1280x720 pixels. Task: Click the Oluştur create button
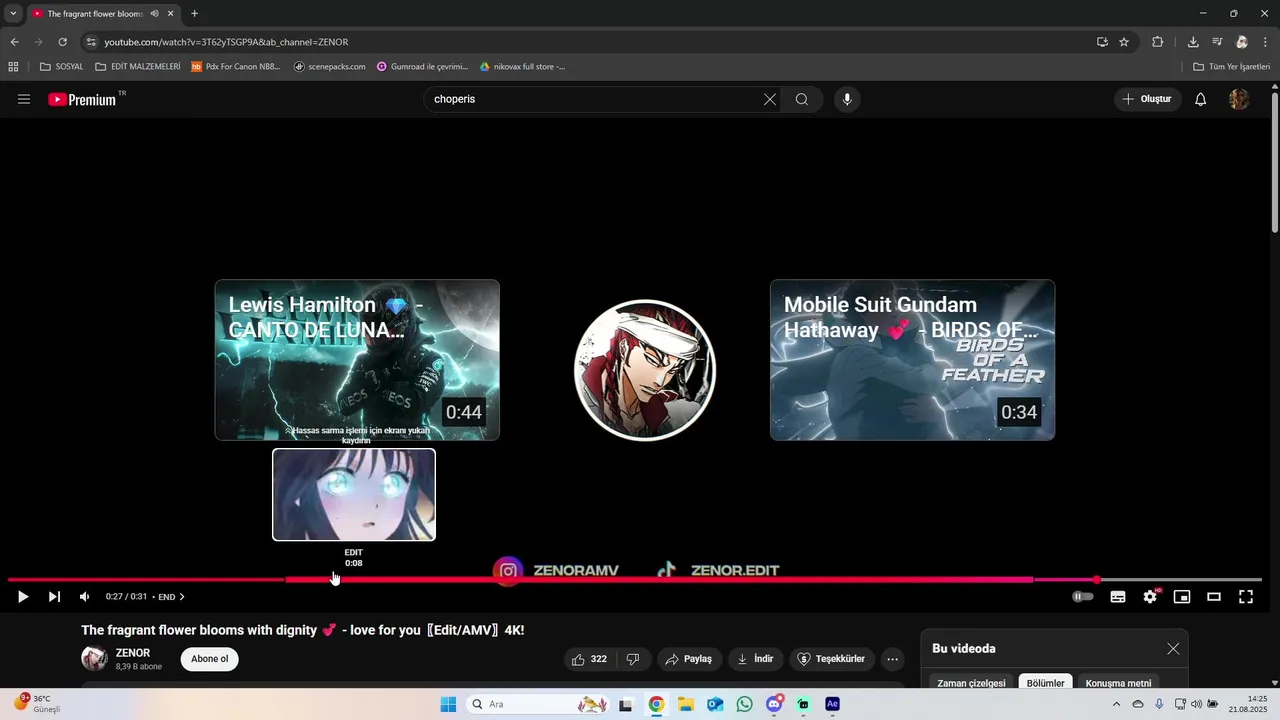1147,99
